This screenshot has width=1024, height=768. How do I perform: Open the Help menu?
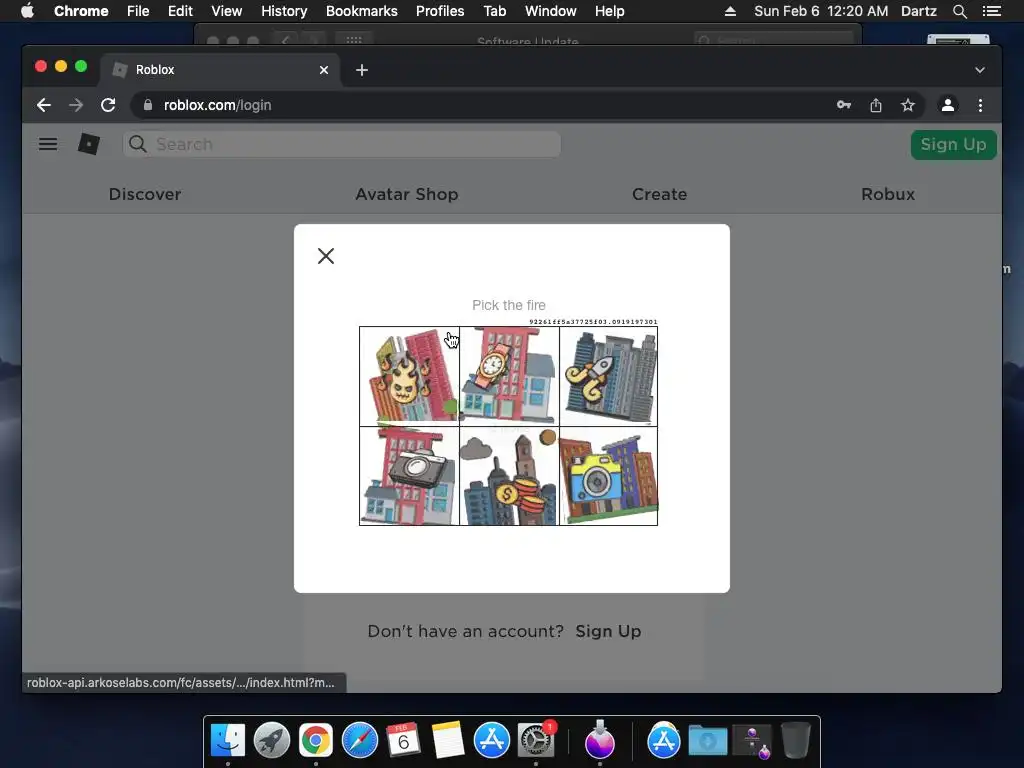click(609, 11)
